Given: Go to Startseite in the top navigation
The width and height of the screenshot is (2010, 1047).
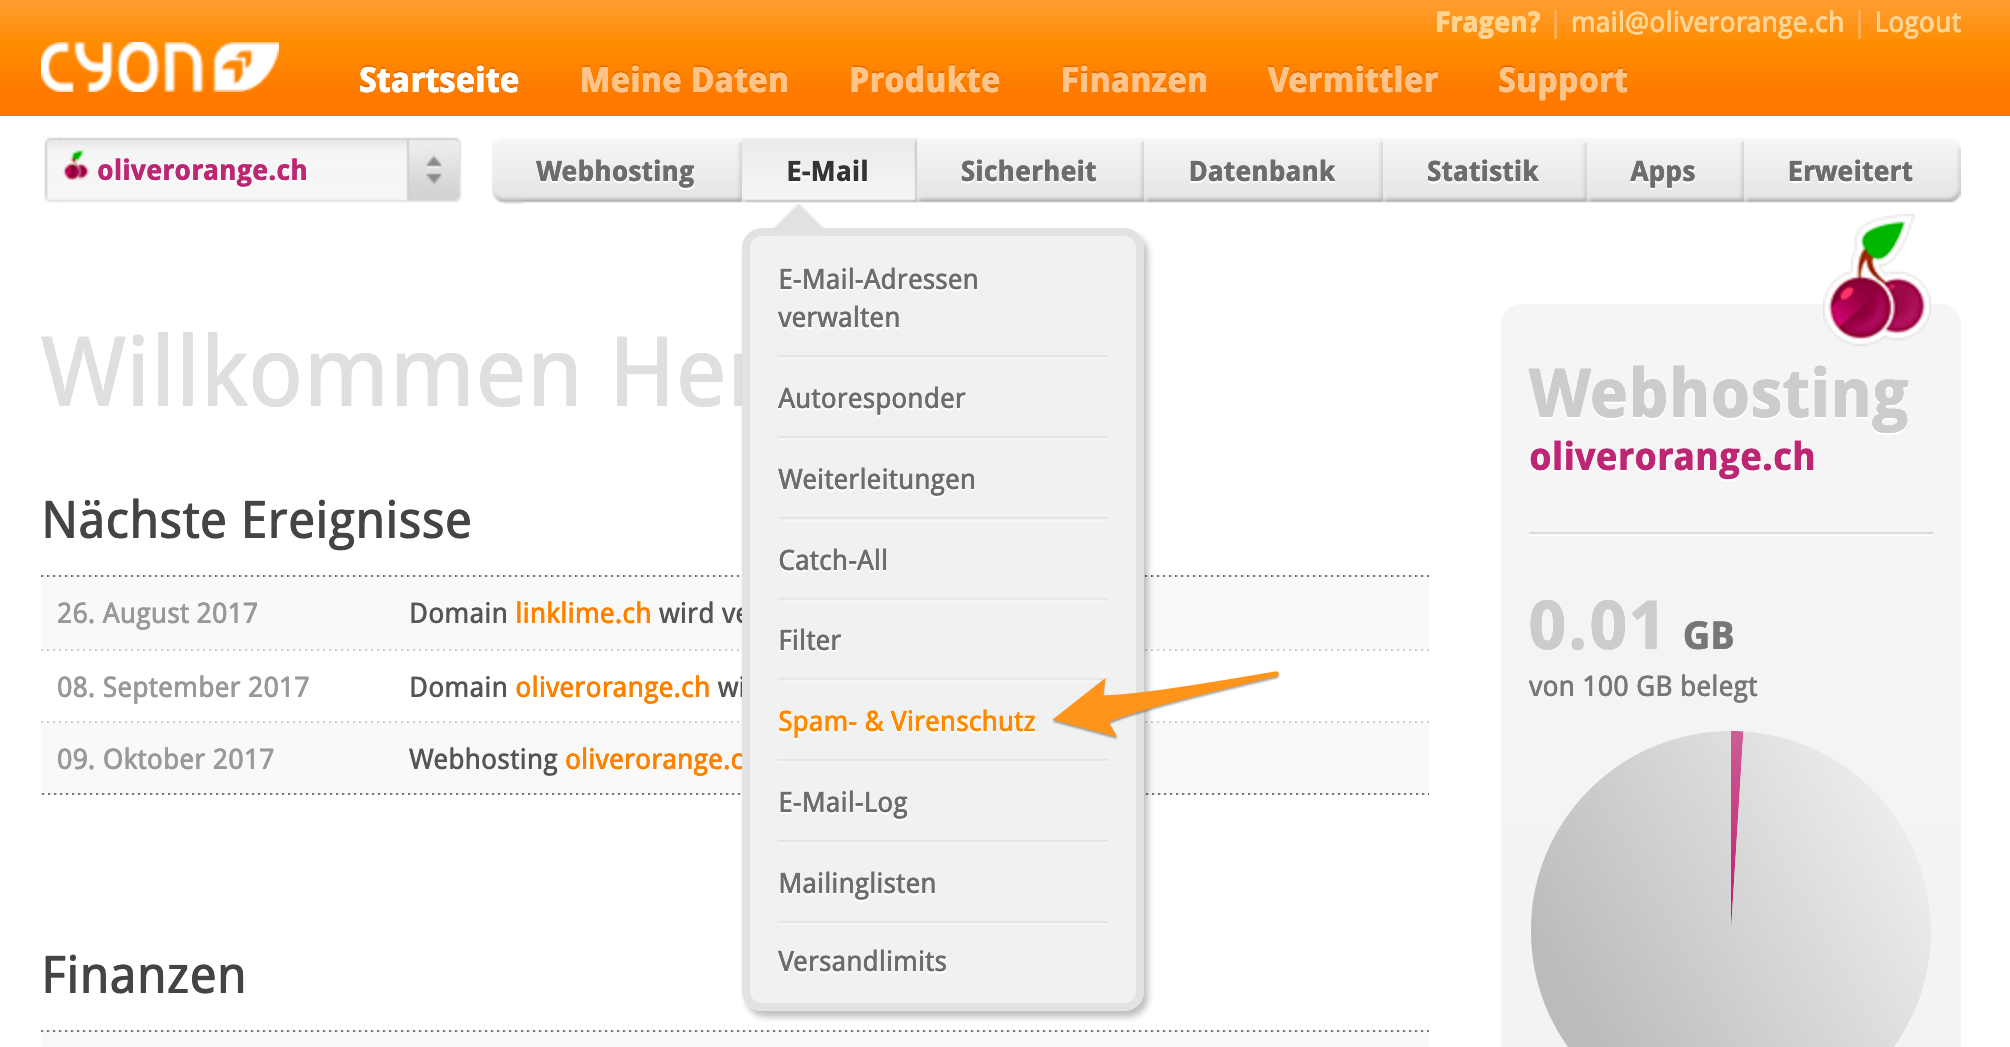Looking at the screenshot, I should tap(439, 80).
